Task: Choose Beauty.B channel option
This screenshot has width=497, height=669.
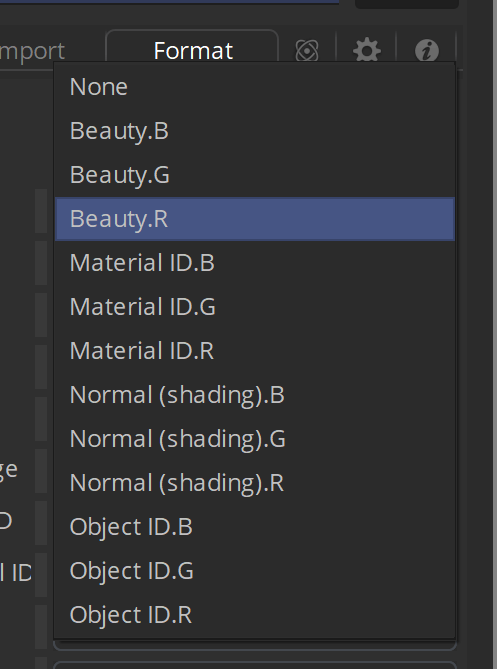Action: pos(255,131)
